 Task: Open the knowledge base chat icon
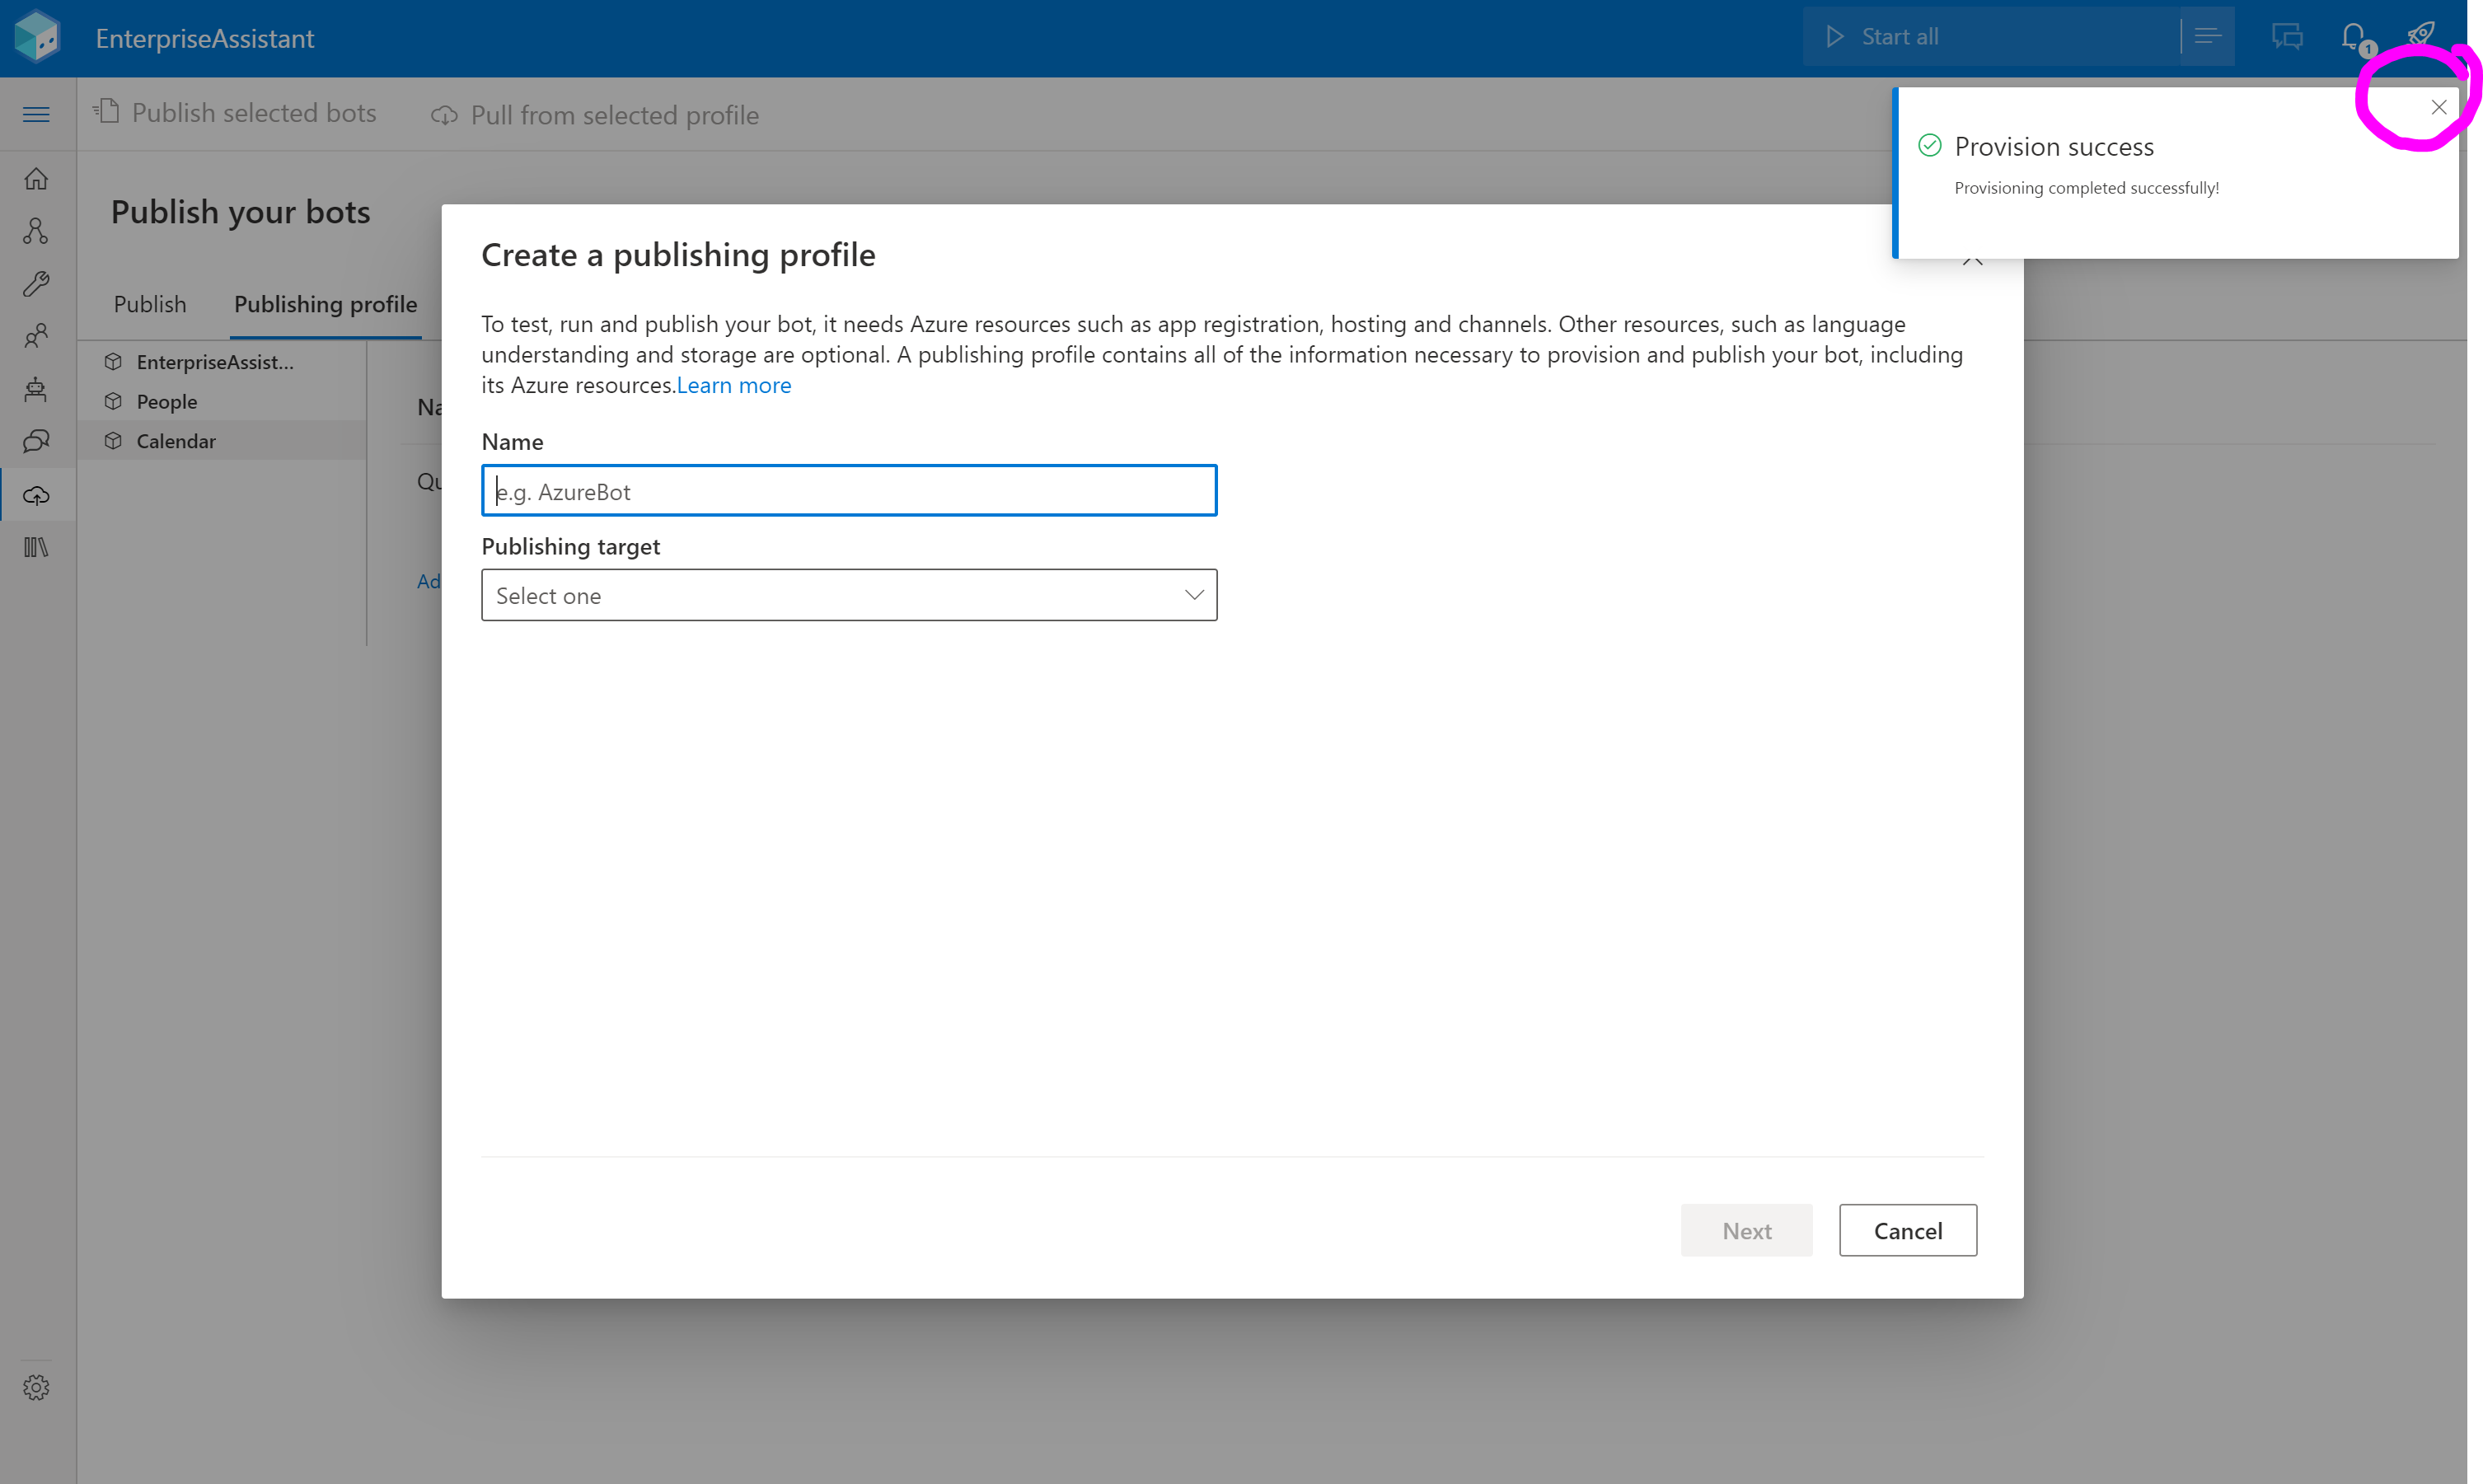(36, 441)
